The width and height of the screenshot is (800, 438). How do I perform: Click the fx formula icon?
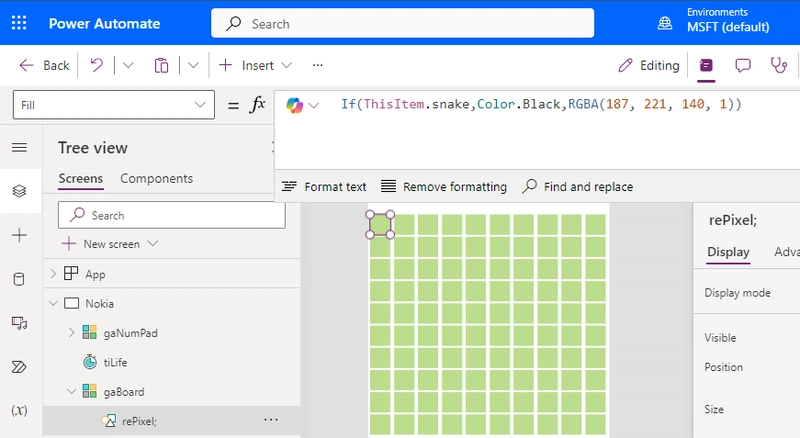[258, 105]
